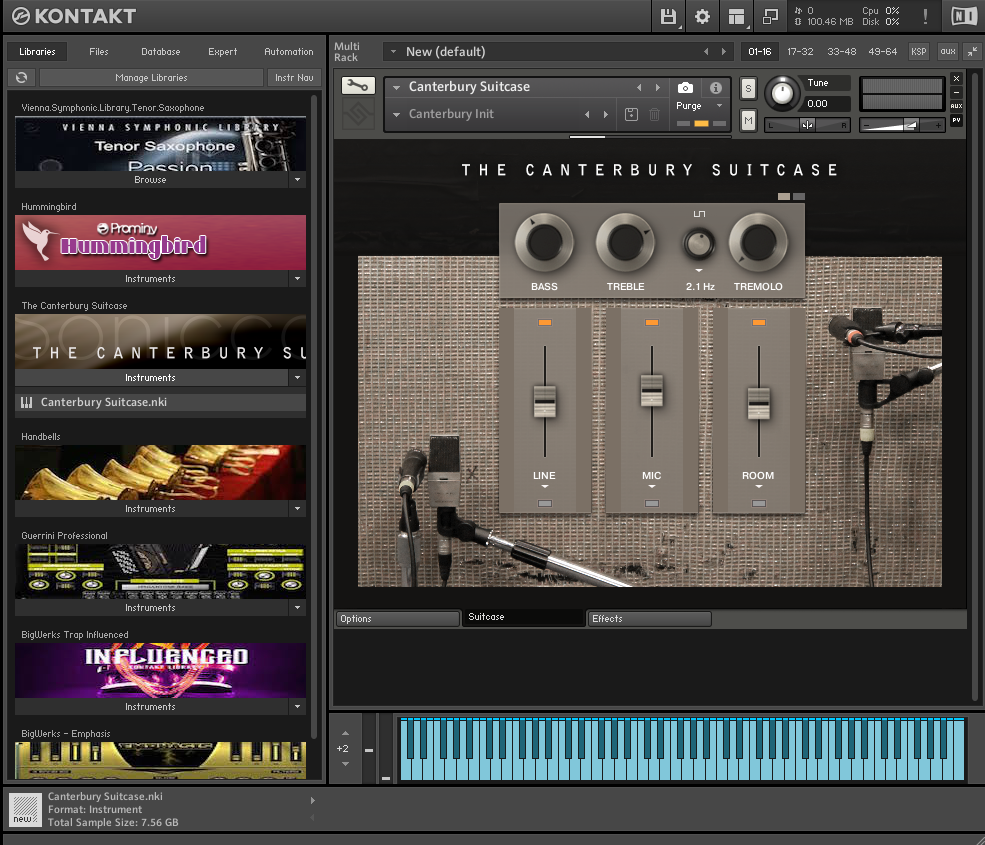
Task: Open Hummingbird library options dropdown arrow
Action: pos(297,278)
